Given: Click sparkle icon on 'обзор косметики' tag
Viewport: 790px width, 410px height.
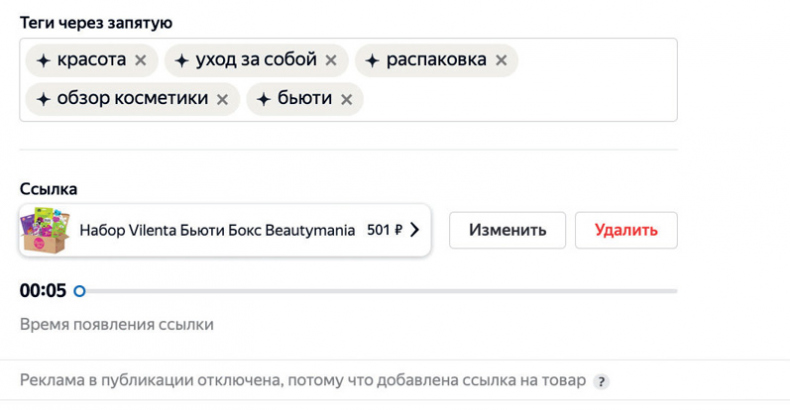Looking at the screenshot, I should [43, 99].
